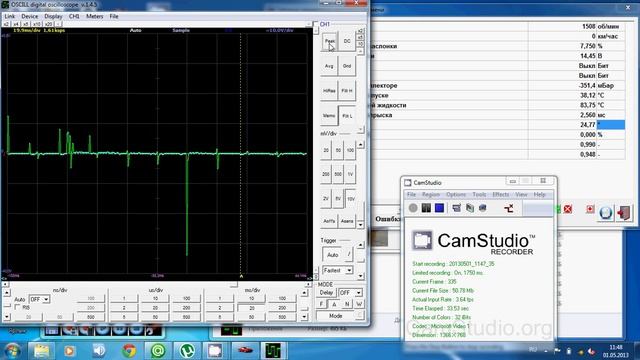The width and height of the screenshot is (640, 360).
Task: Click the x20 zoom button in oscilloscope toolbar
Action: click(x=48, y=24)
